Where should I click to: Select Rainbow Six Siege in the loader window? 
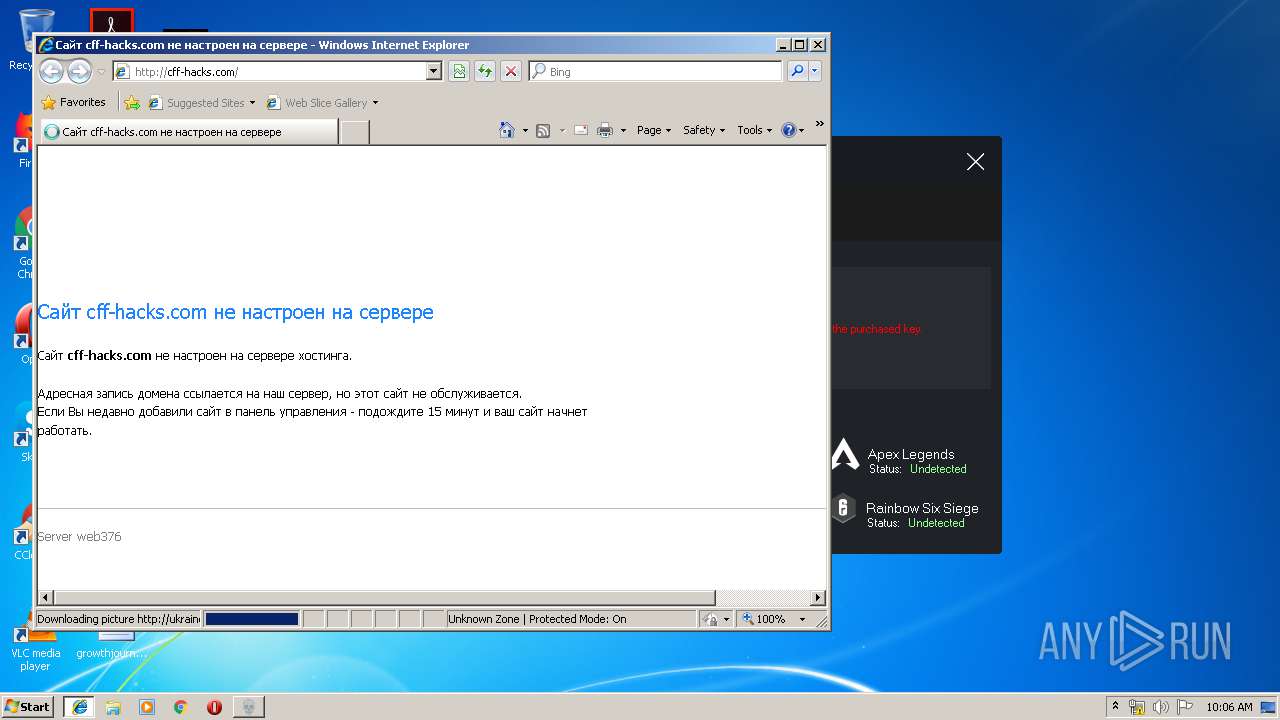point(922,508)
